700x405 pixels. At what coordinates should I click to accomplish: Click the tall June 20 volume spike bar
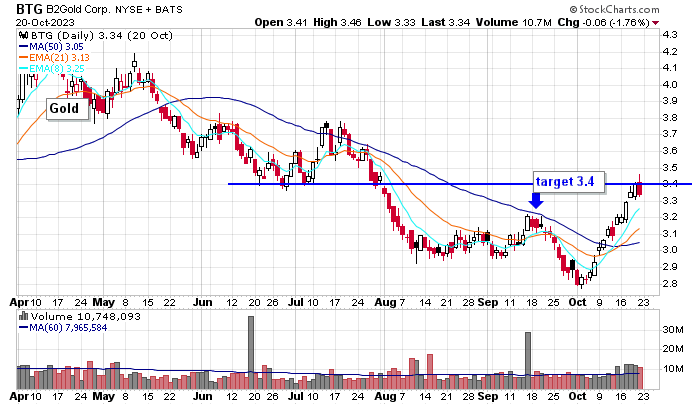(251, 352)
